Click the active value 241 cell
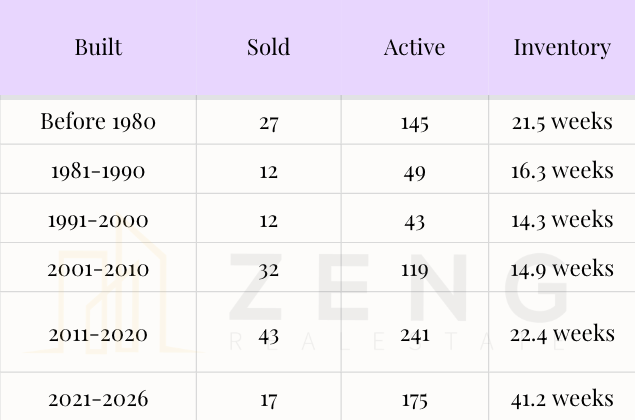 (x=414, y=335)
